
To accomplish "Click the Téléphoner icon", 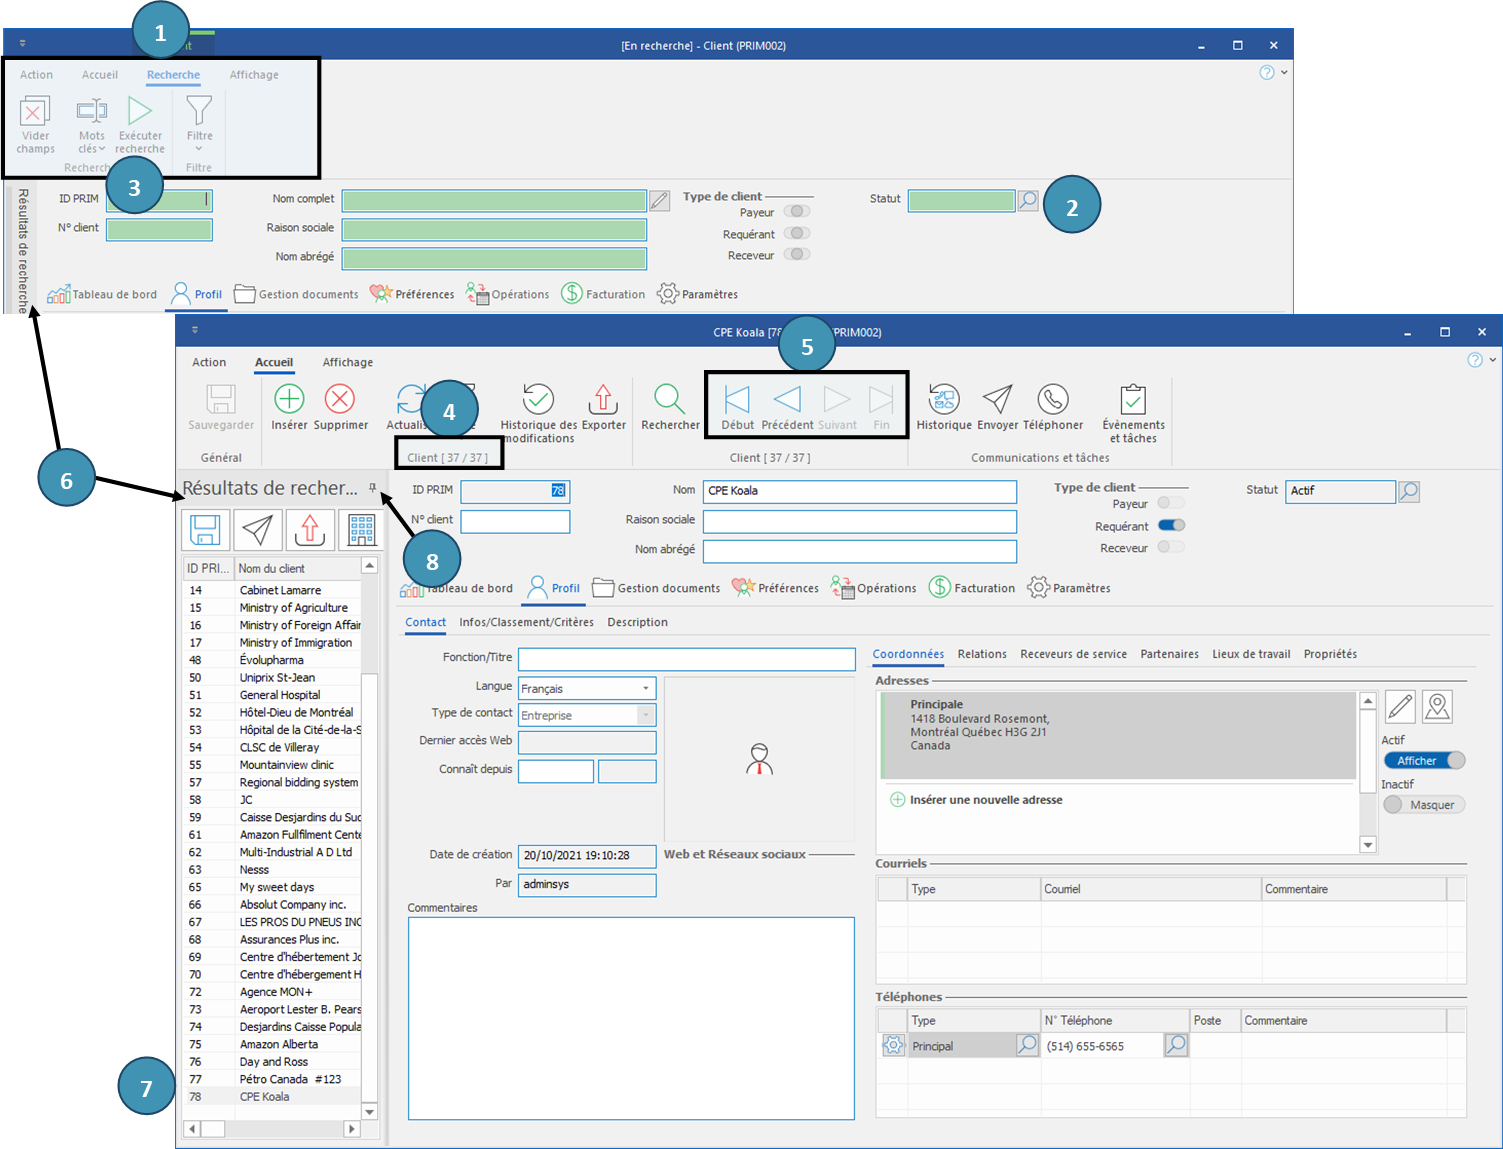I will pyautogui.click(x=1052, y=400).
